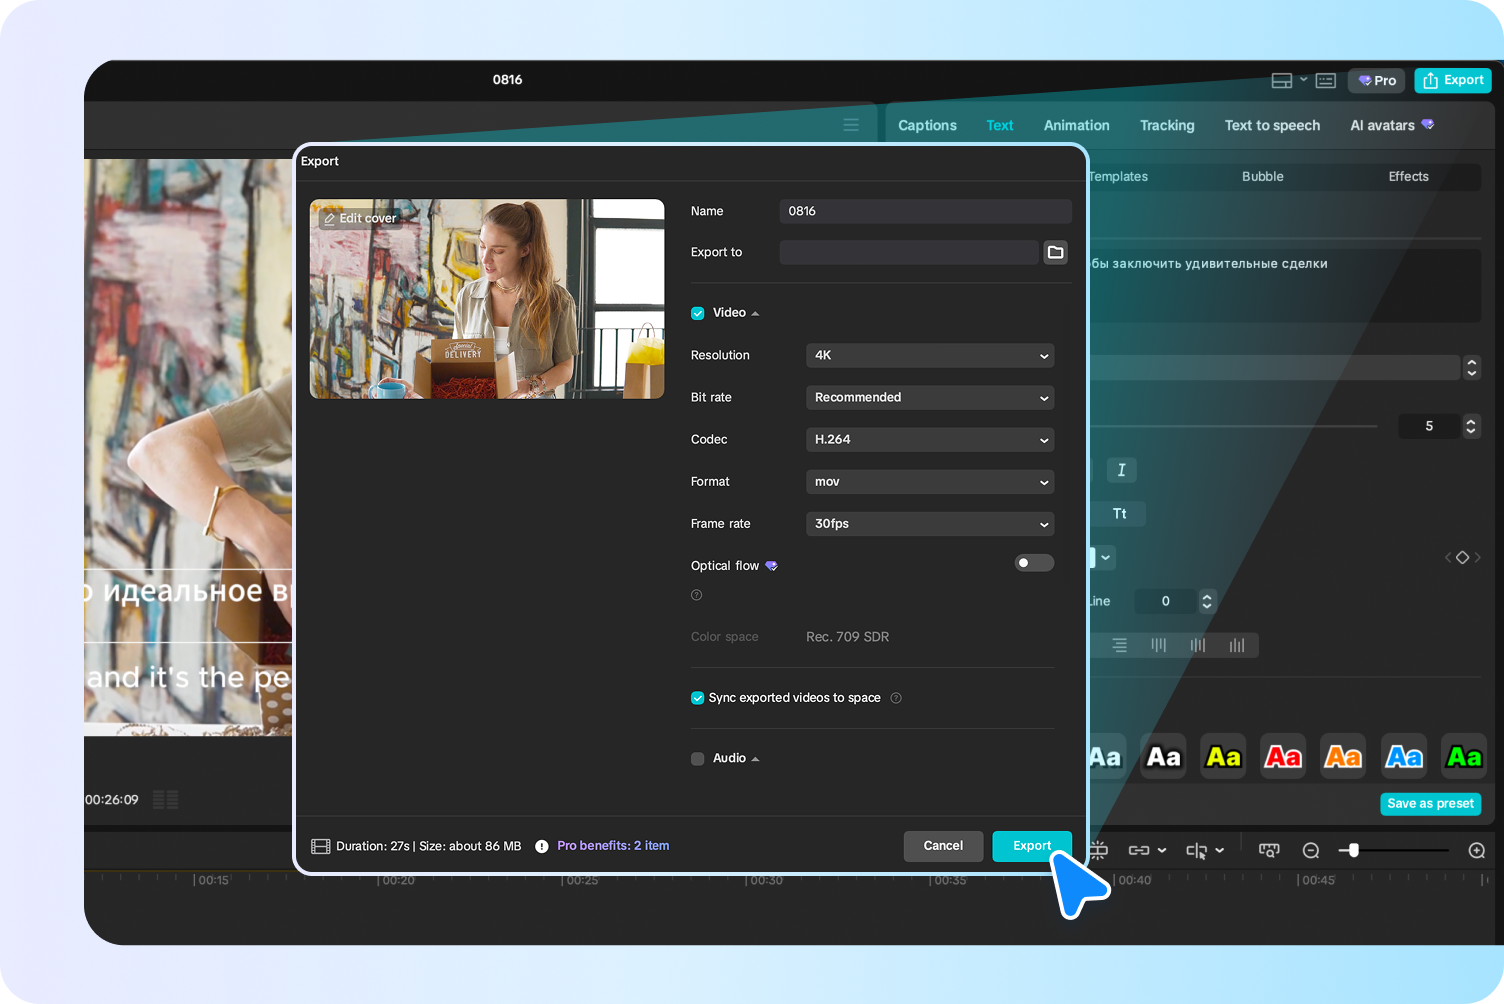The image size is (1504, 1004).
Task: Enable the Audio export checkbox
Action: pyautogui.click(x=697, y=758)
